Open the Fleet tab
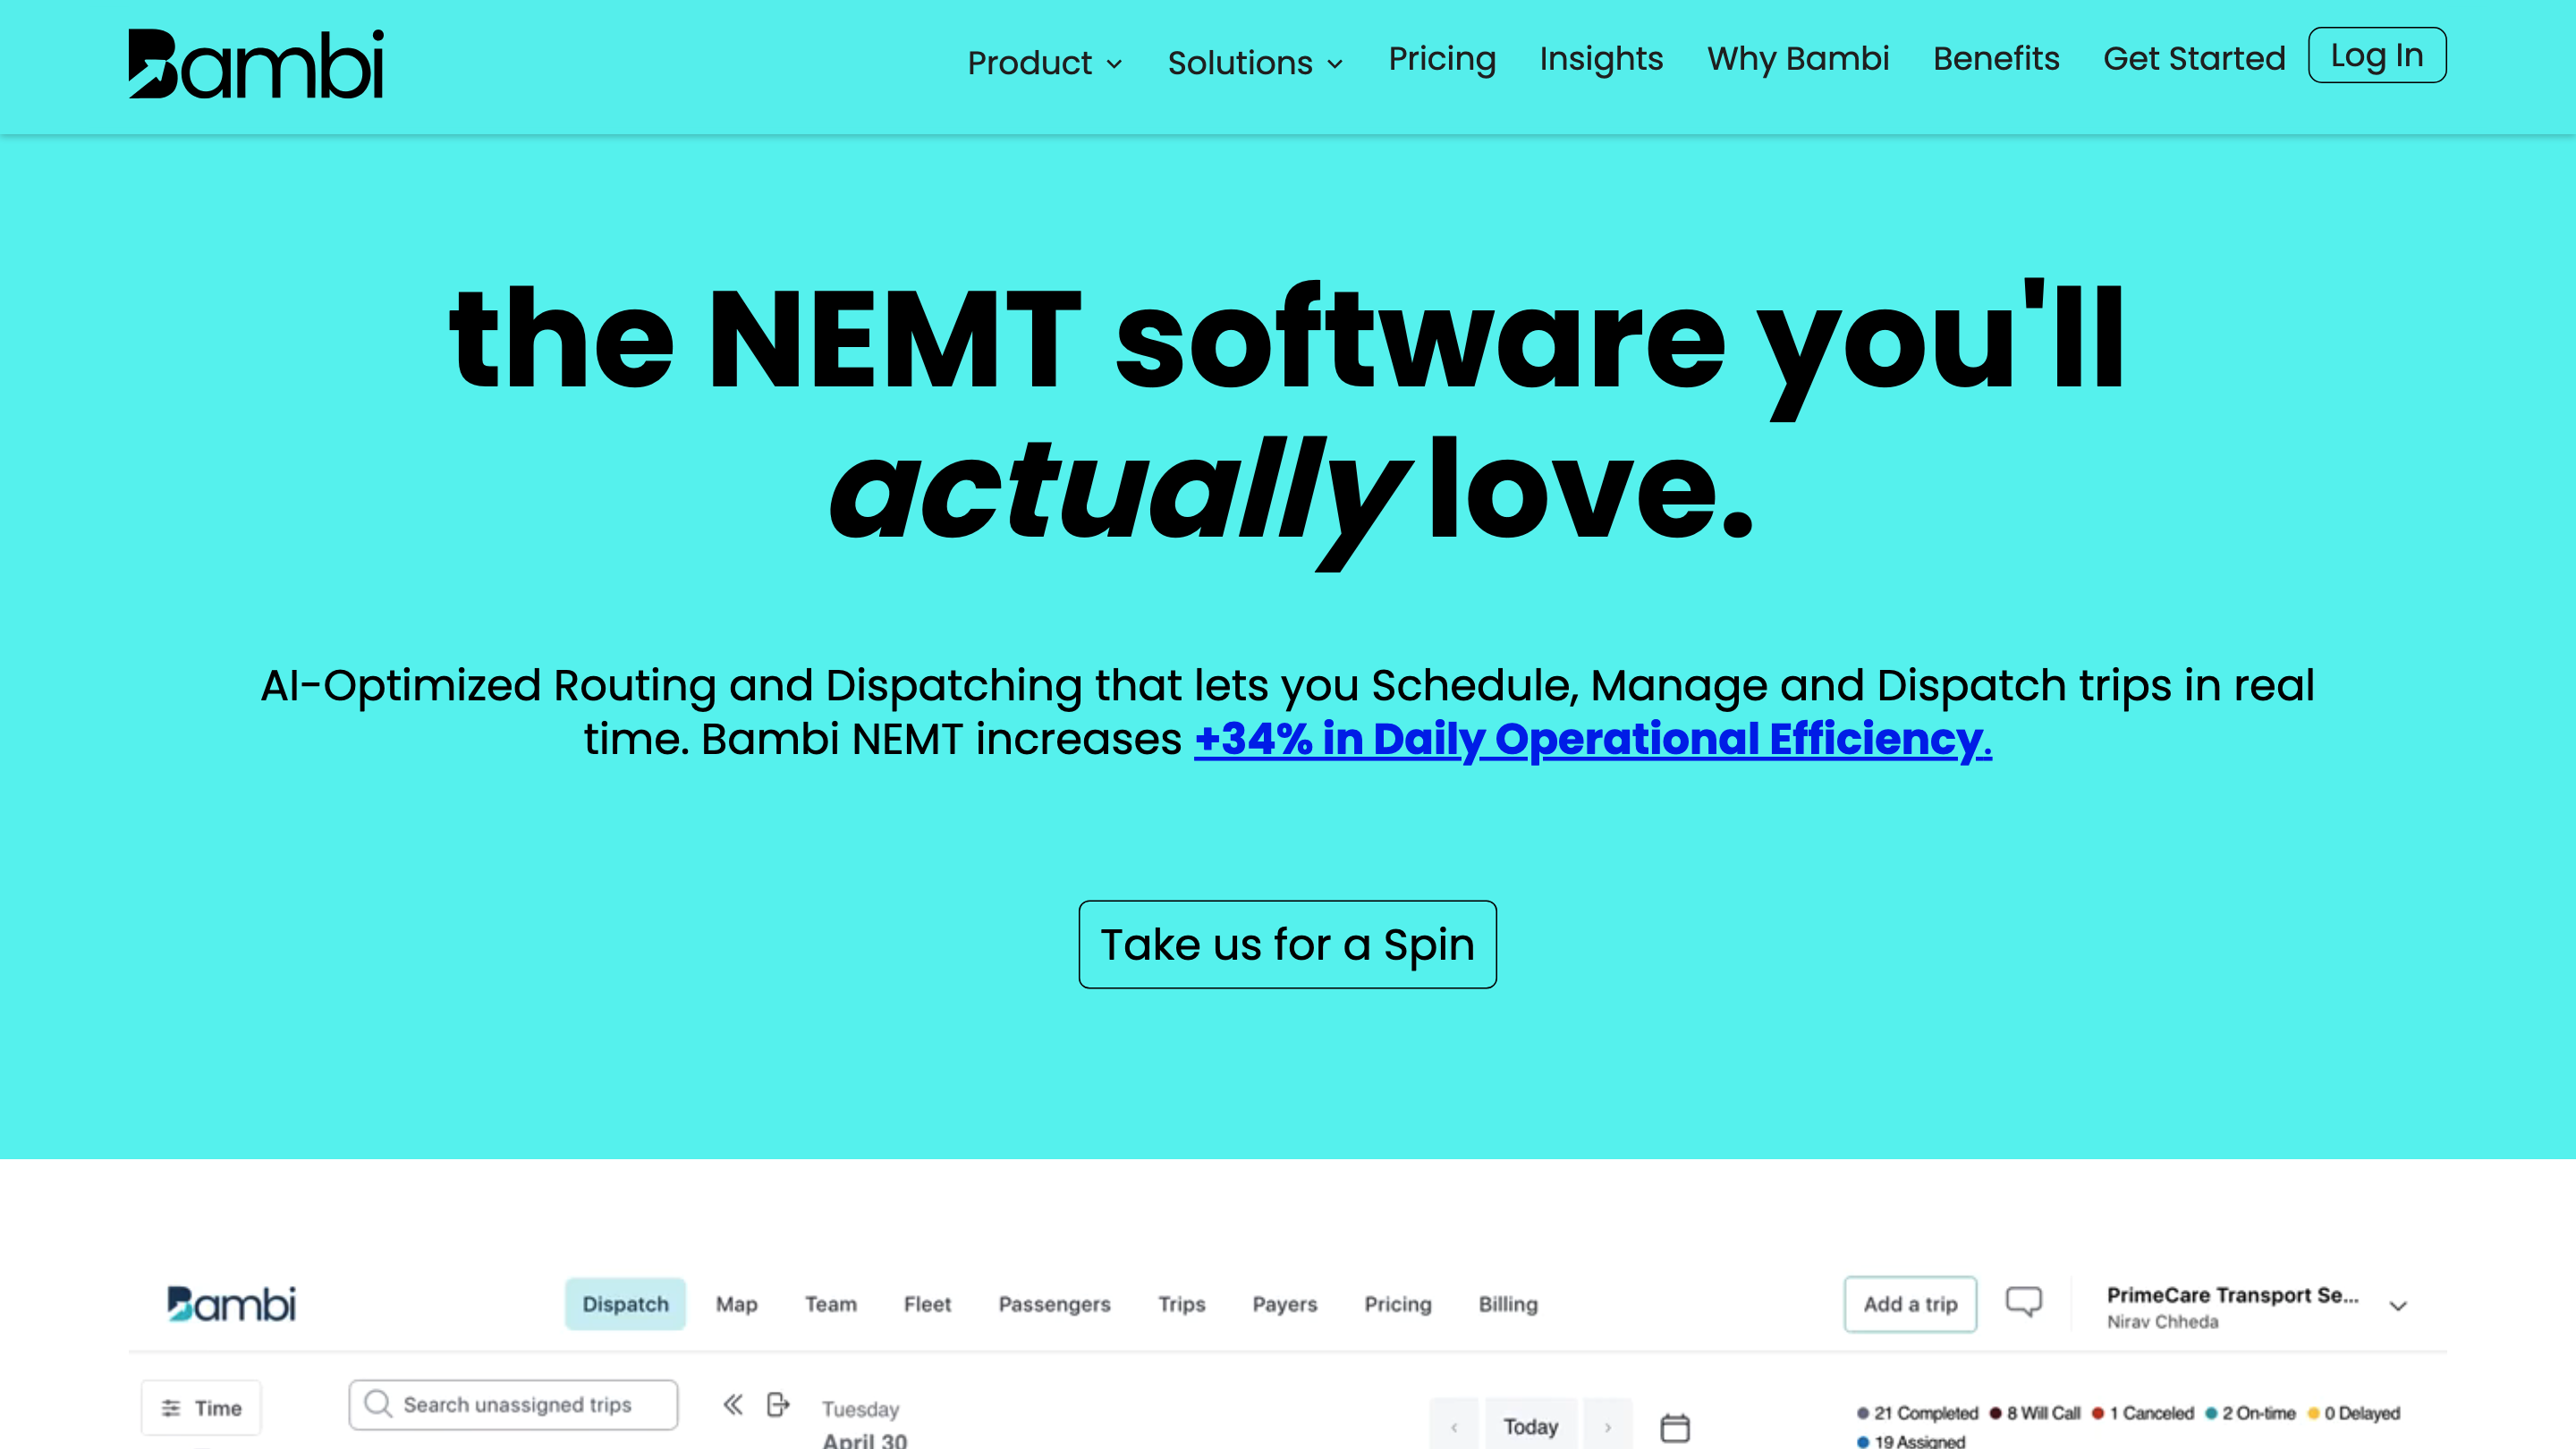Image resolution: width=2576 pixels, height=1449 pixels. point(927,1304)
